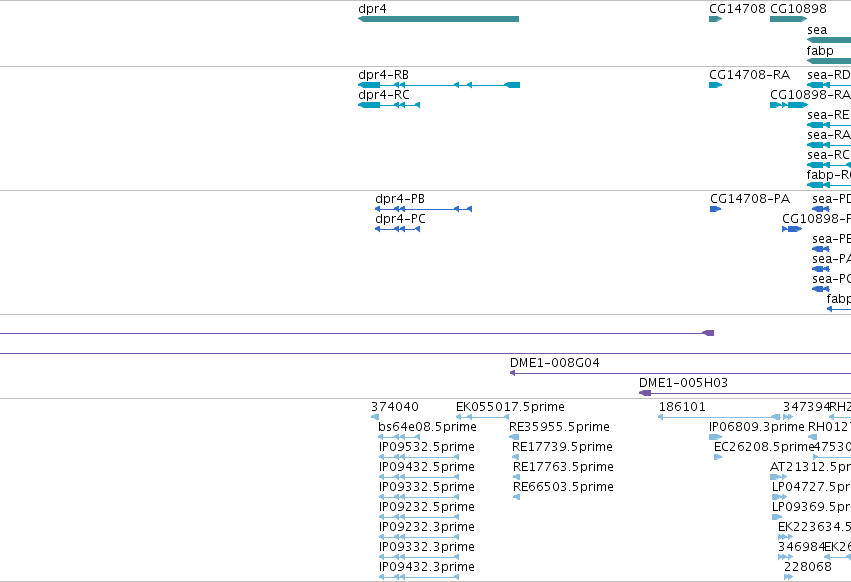This screenshot has width=851, height=582.
Task: Click the dpr4-RB transcript glyph
Action: click(439, 85)
